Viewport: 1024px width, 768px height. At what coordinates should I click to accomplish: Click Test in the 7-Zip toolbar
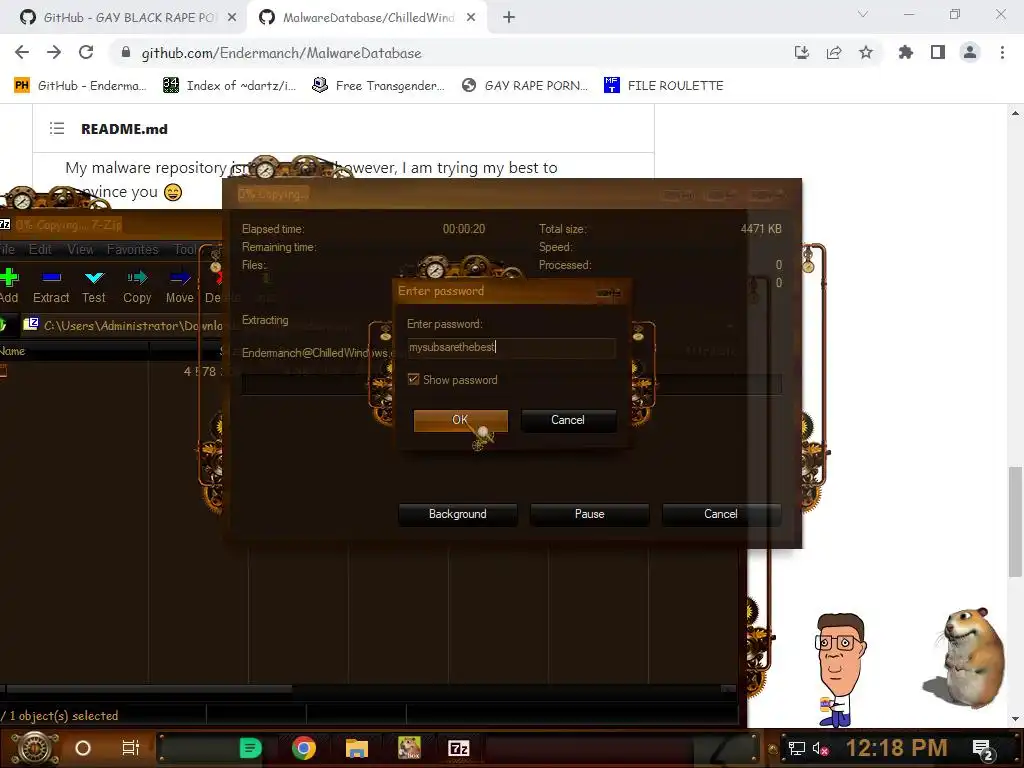(x=94, y=287)
